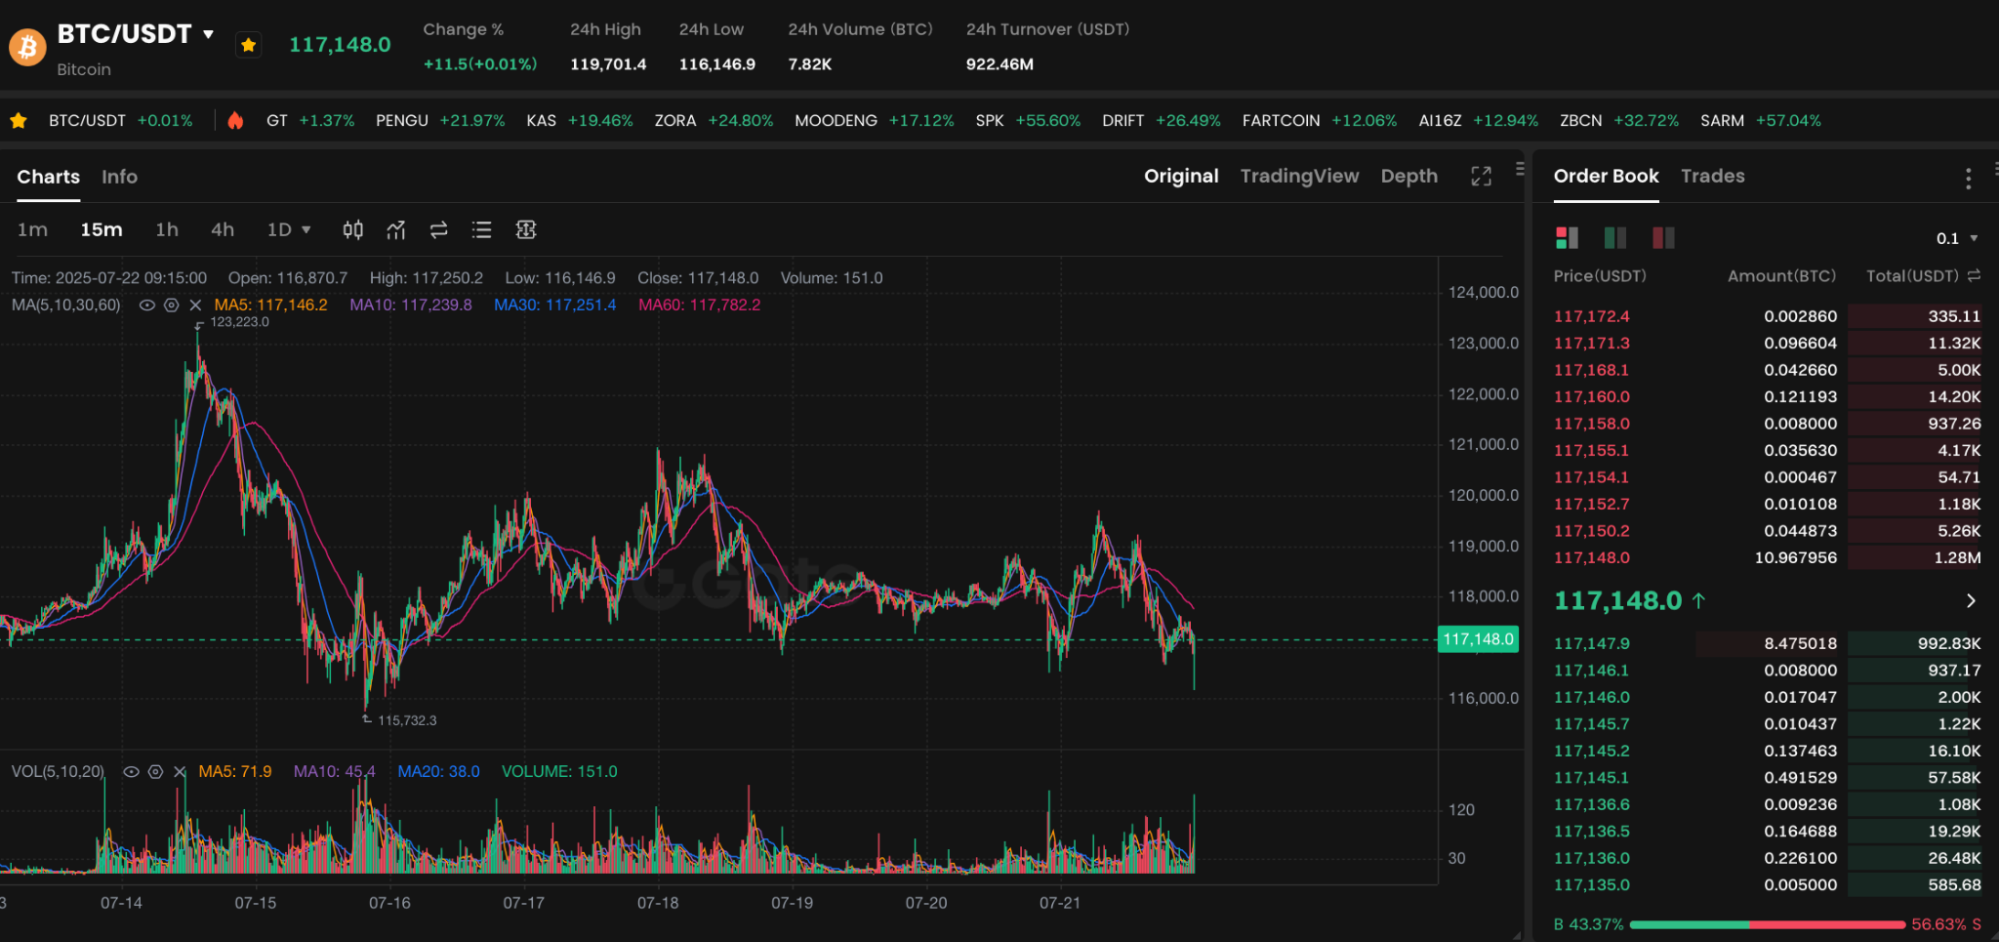Select the Order Book tab
This screenshot has width=1999, height=942.
point(1606,176)
